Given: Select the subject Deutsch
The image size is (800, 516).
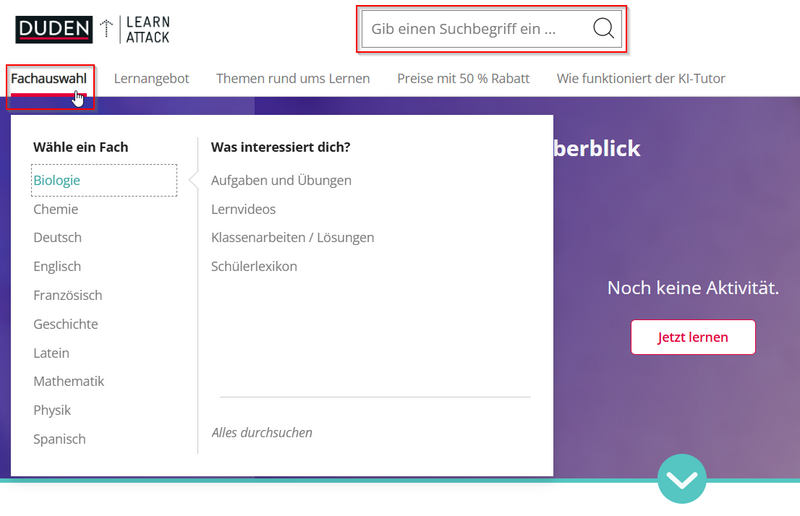Looking at the screenshot, I should (58, 238).
